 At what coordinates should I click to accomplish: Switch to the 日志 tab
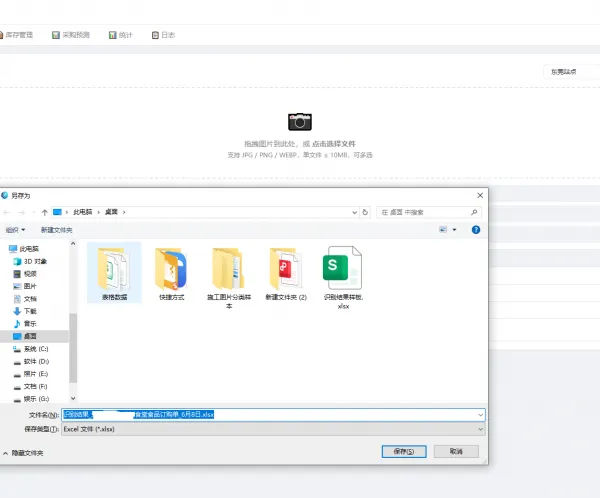(x=163, y=35)
